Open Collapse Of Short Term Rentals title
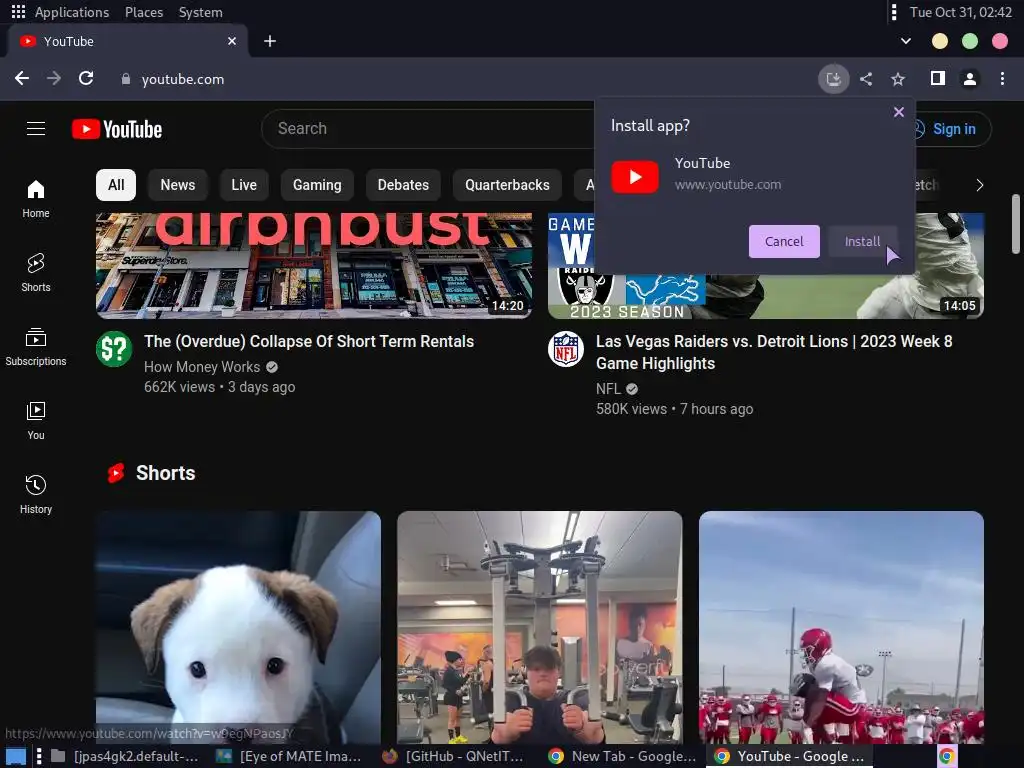The width and height of the screenshot is (1024, 768). click(309, 341)
